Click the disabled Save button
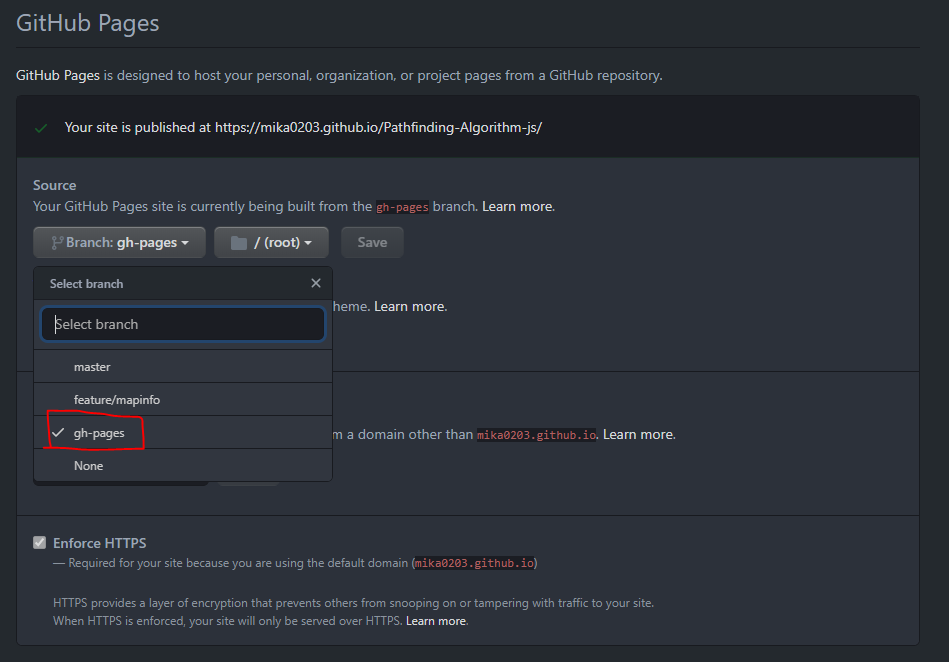This screenshot has width=949, height=662. (372, 243)
